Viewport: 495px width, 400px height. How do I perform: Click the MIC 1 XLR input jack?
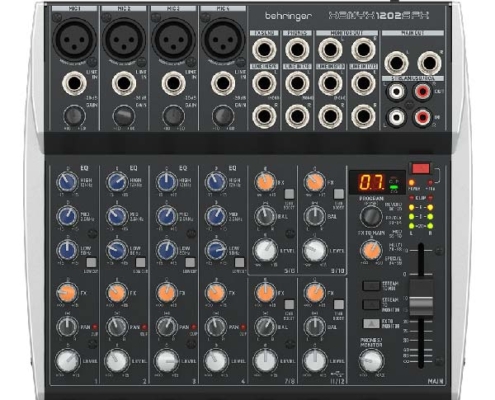click(75, 39)
